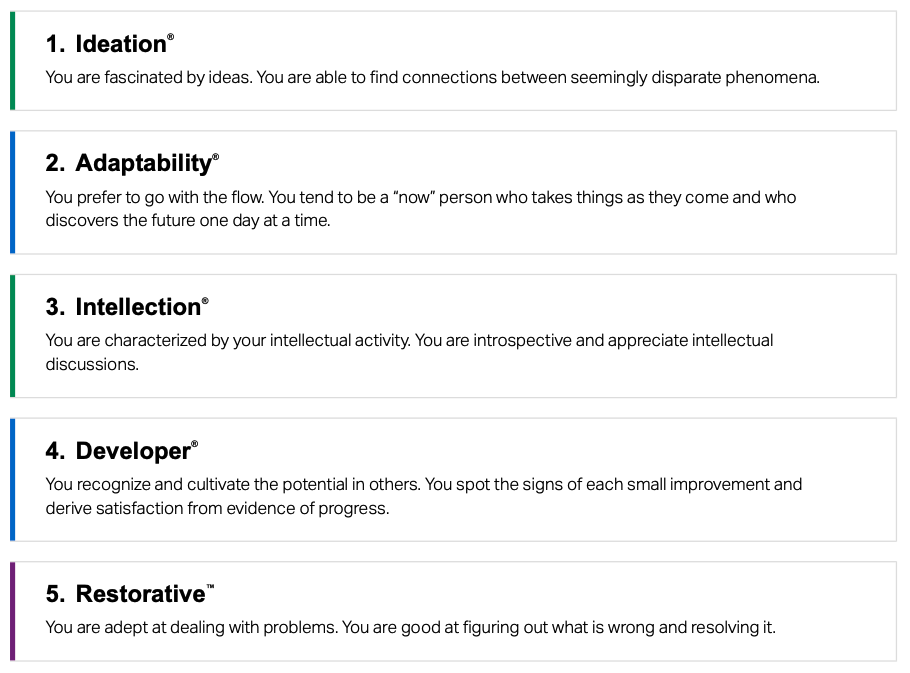Image resolution: width=910 pixels, height=673 pixels.
Task: Click the registered symbol after Developer
Action: coord(194,444)
